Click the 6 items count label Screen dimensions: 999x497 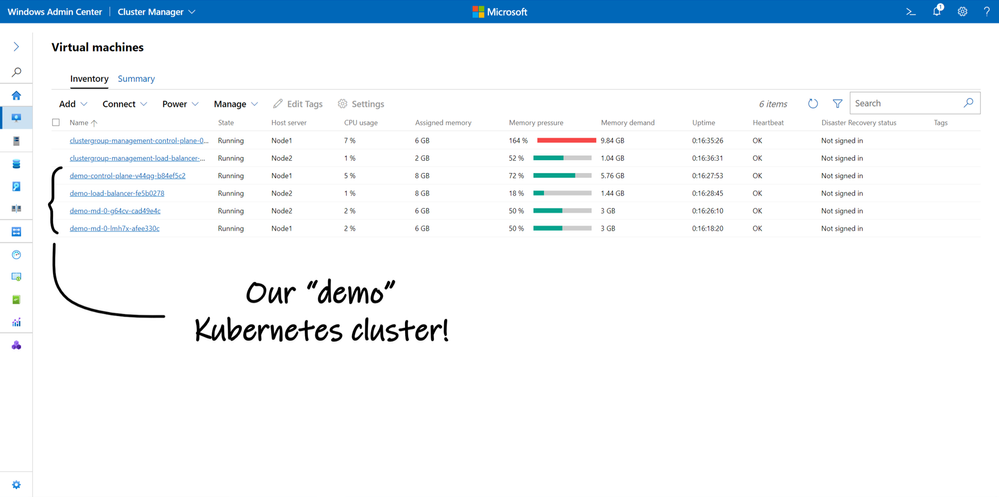click(773, 104)
